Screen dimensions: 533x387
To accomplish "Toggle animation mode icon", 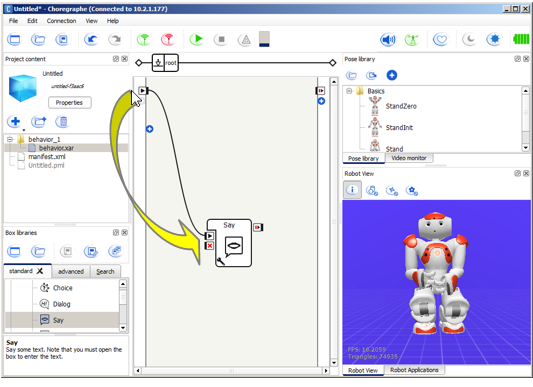I will [x=412, y=40].
